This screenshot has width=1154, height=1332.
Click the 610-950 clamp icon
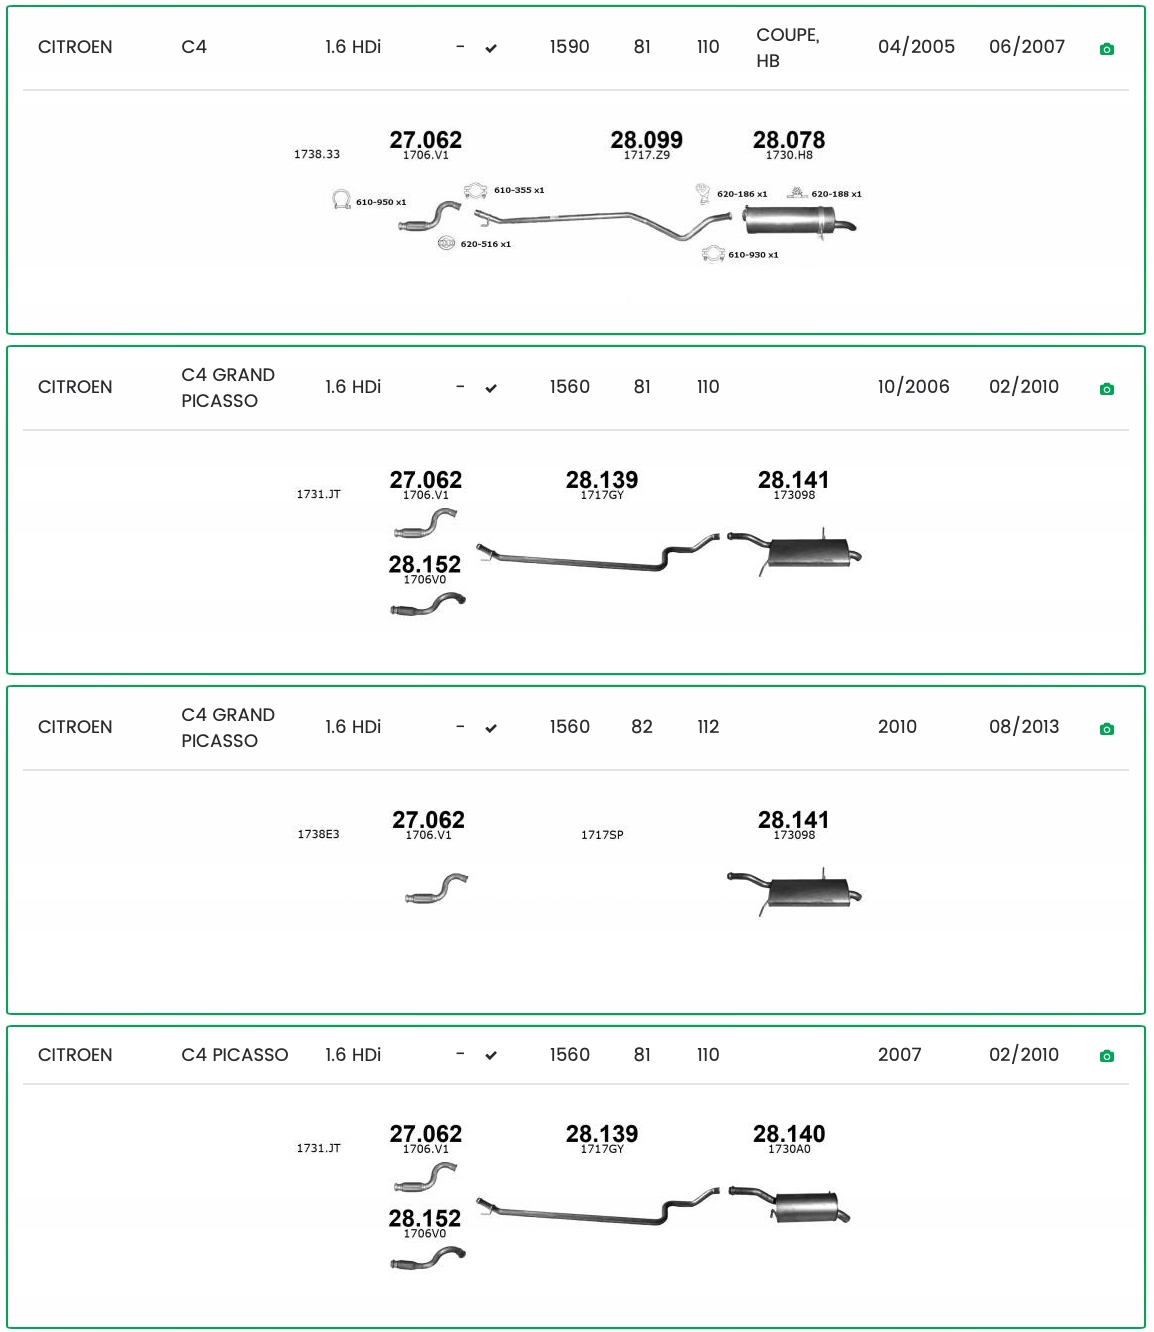341,200
